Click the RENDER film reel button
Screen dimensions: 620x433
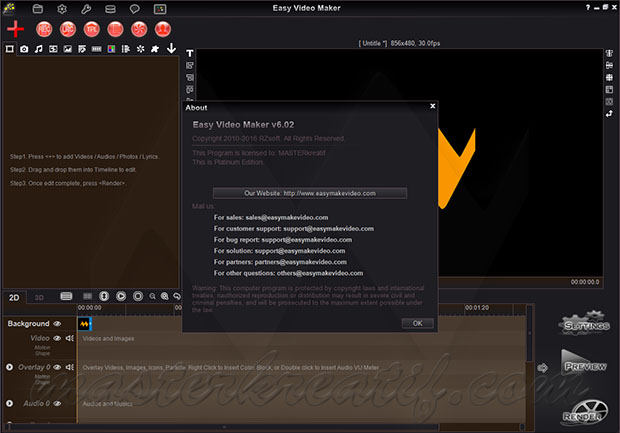point(584,412)
